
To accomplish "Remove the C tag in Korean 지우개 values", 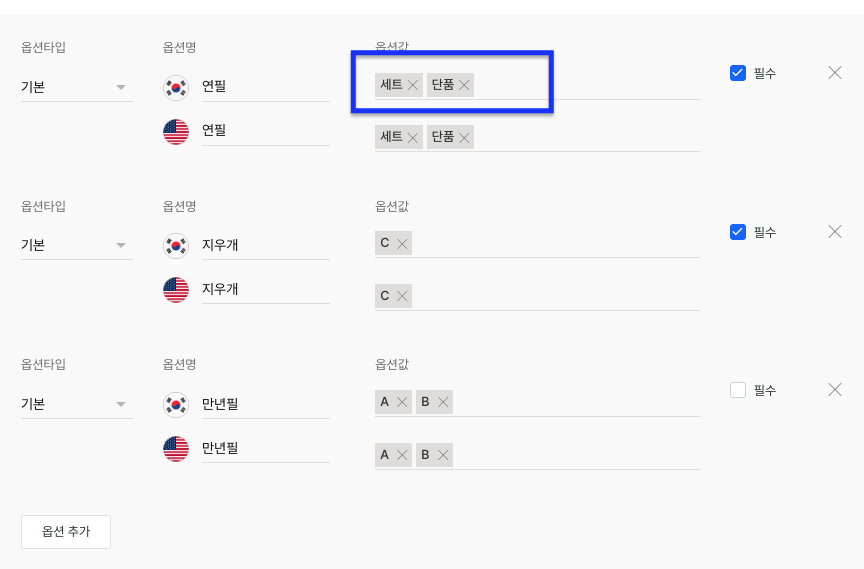I will coord(402,243).
